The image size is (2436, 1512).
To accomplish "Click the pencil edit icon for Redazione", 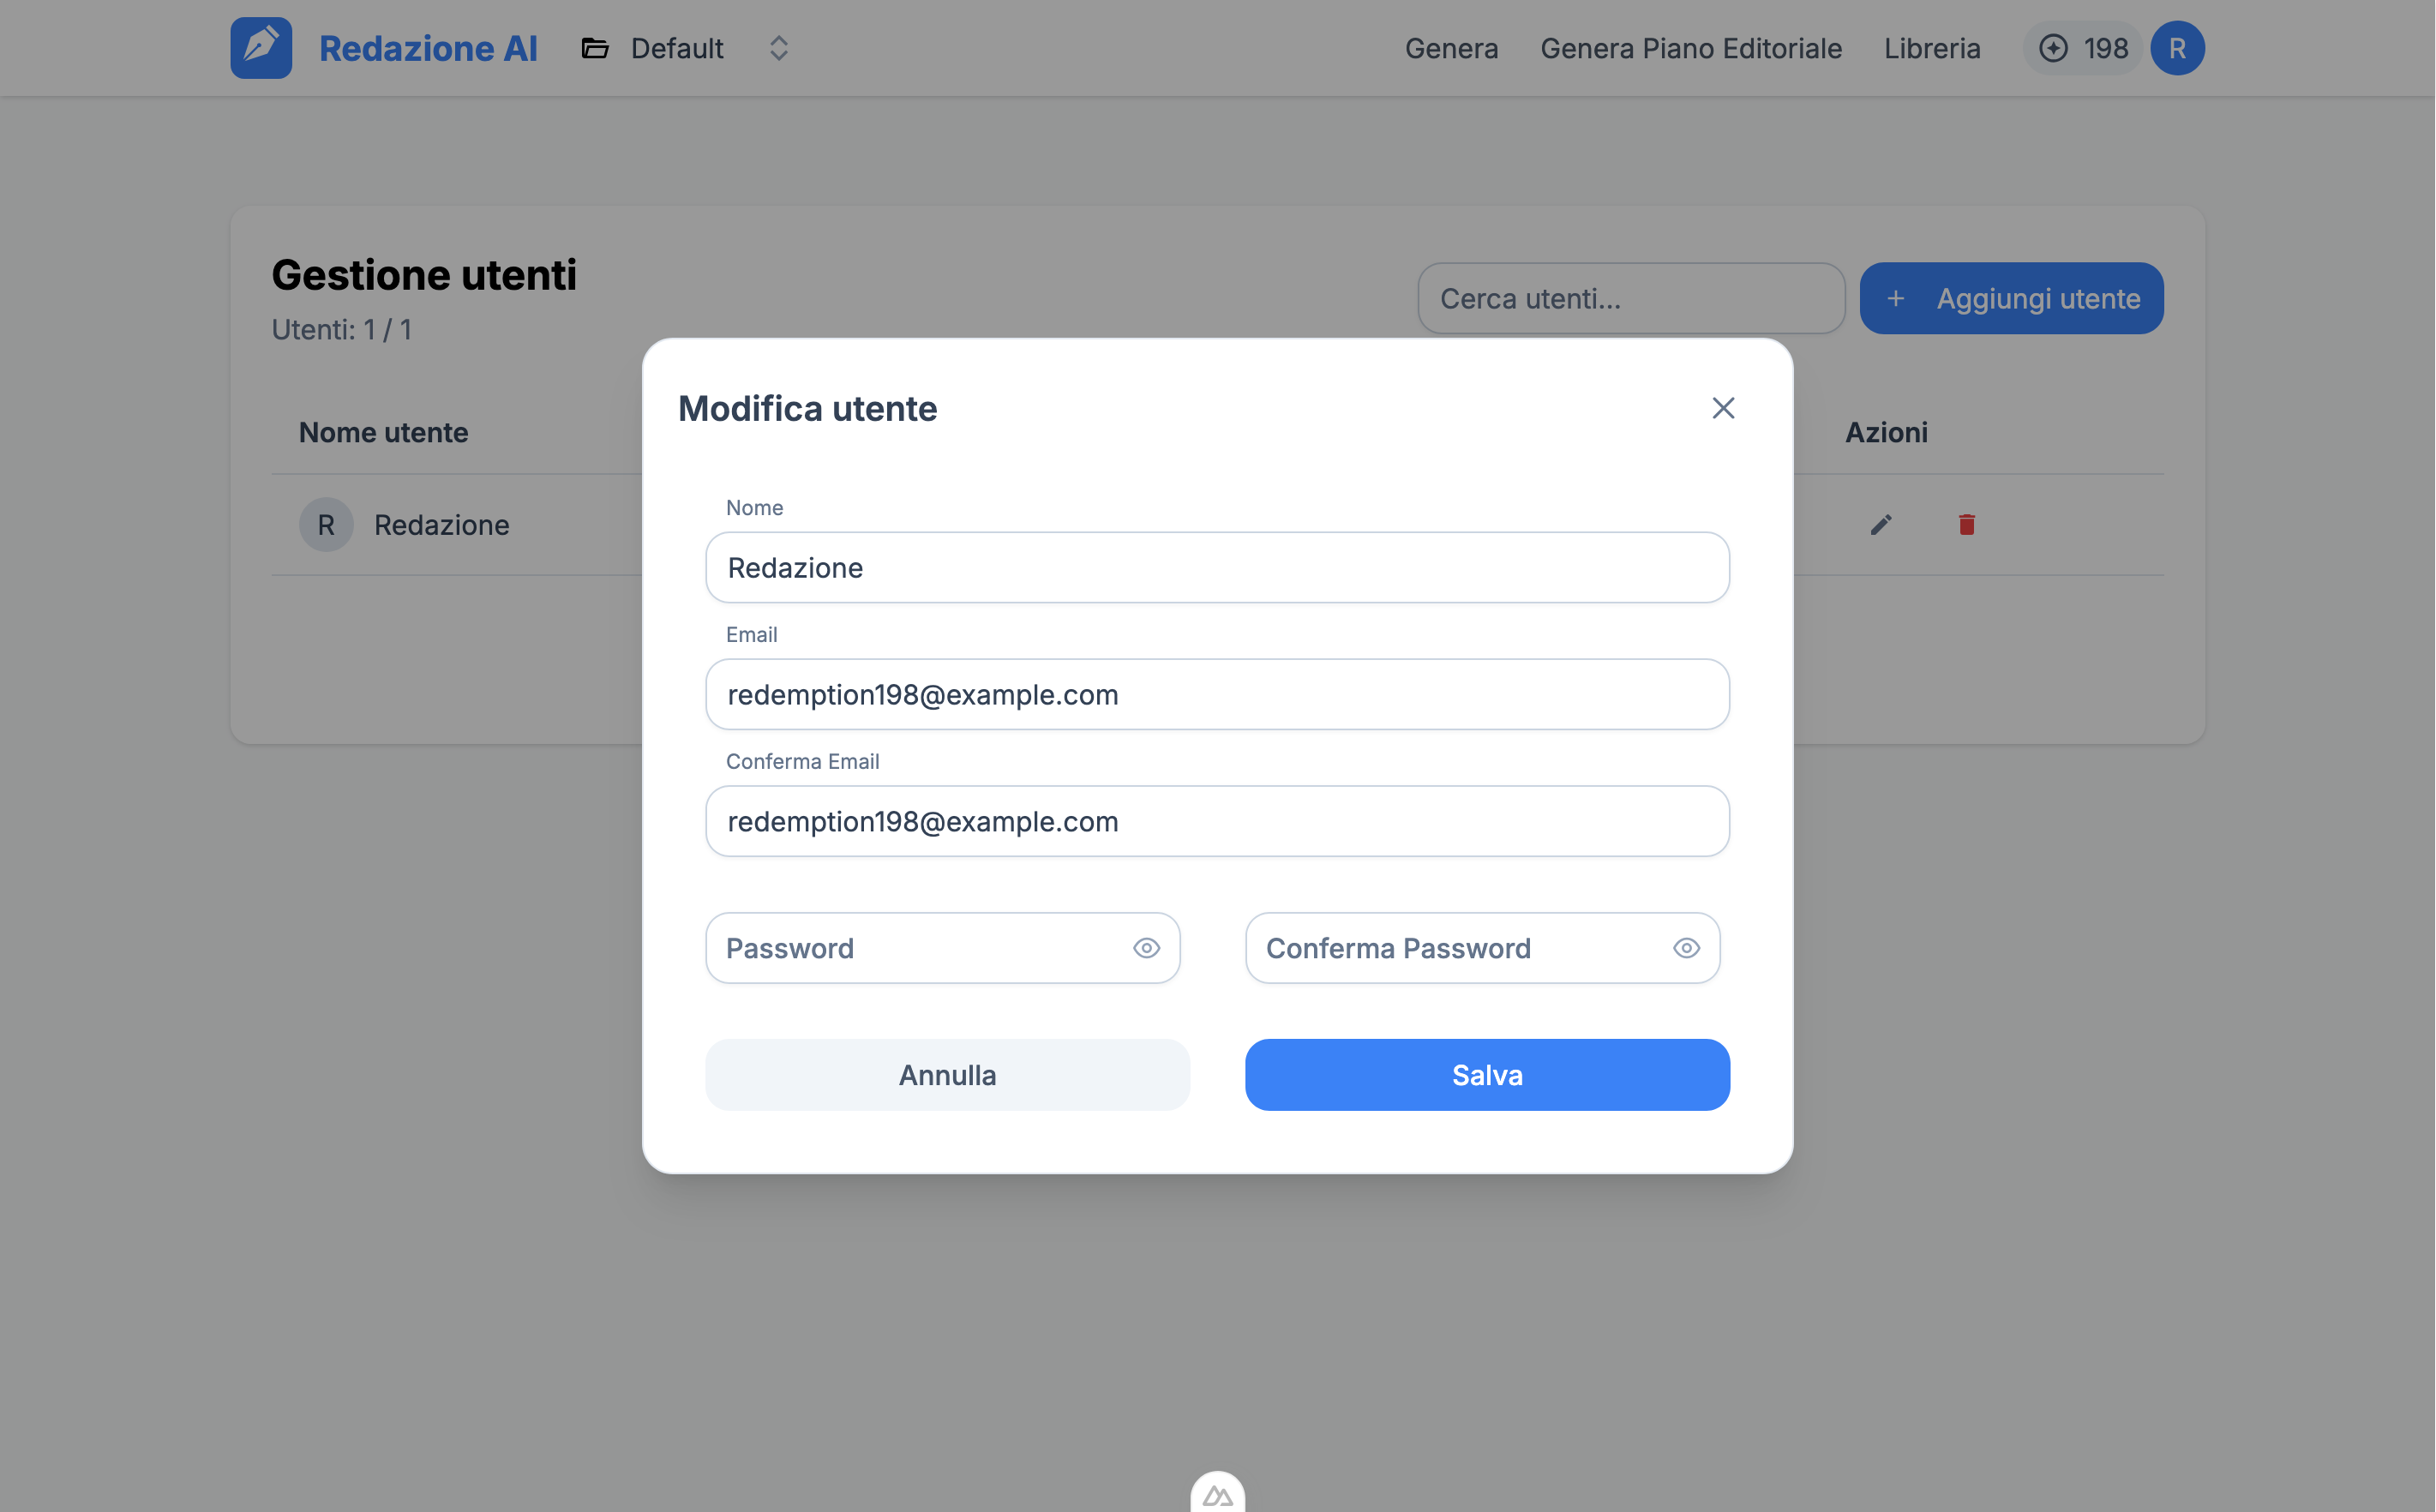I will (x=1881, y=525).
